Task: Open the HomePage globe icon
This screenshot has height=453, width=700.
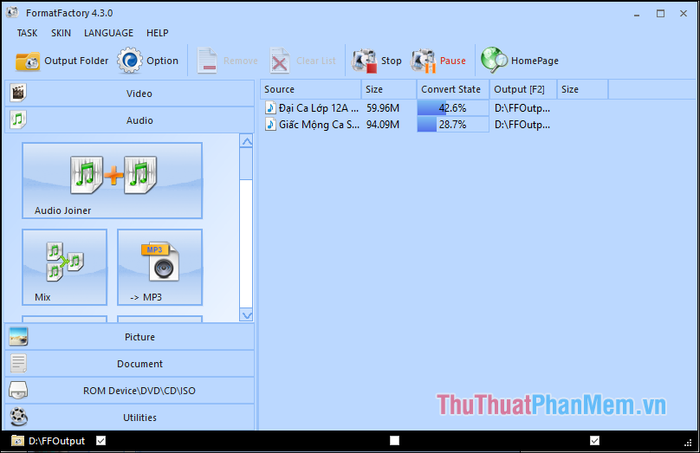Action: pos(494,60)
